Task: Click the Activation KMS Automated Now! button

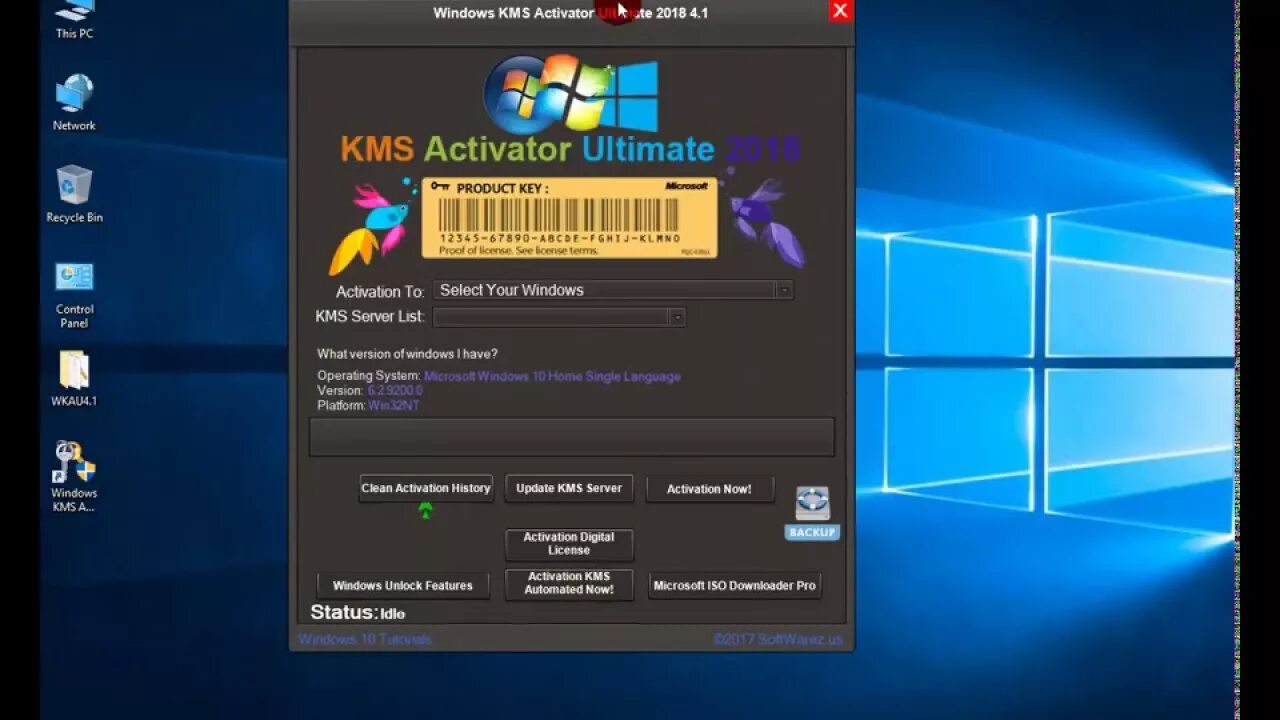Action: point(569,583)
